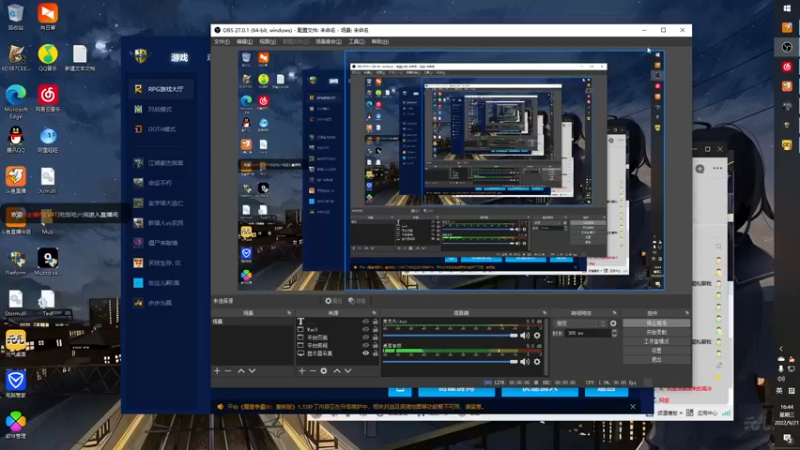800x450 pixels.
Task: Toggle visibility eye of the text source
Action: click(x=365, y=322)
